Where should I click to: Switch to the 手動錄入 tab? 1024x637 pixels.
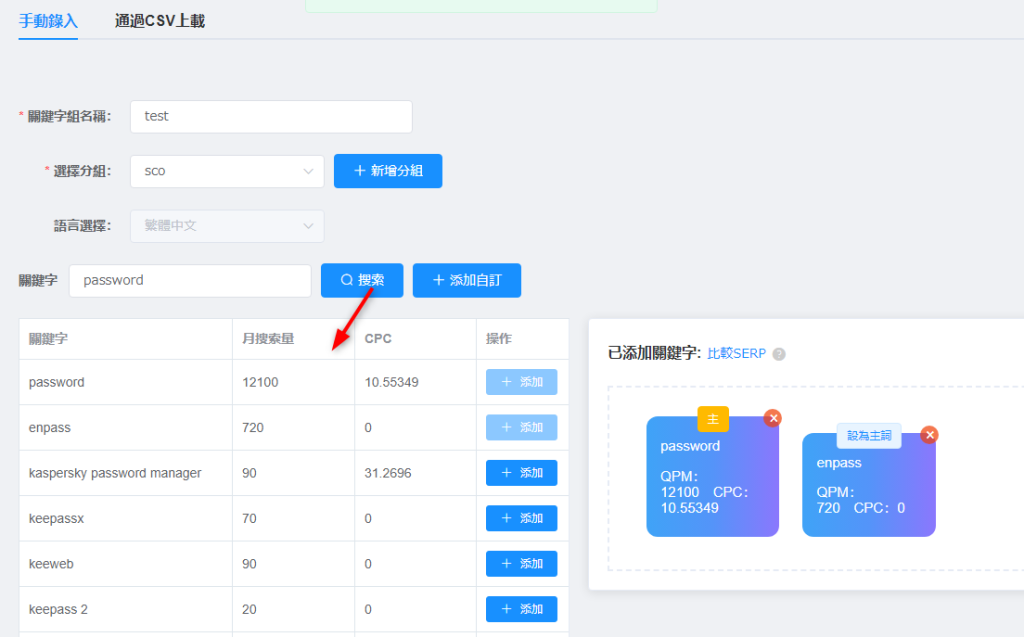click(48, 21)
